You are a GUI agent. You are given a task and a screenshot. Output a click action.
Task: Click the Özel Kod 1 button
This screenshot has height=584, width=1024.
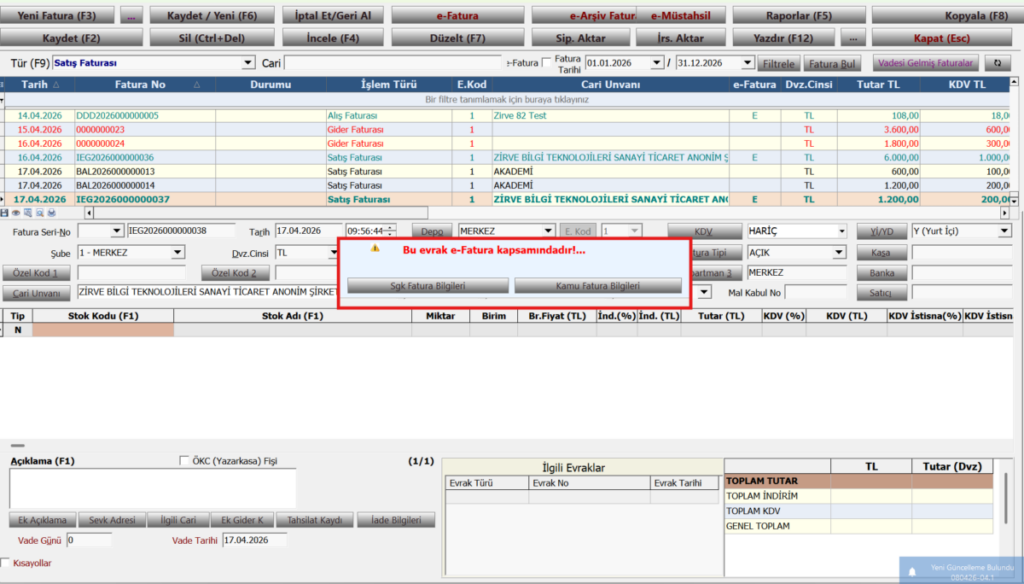pyautogui.click(x=37, y=272)
